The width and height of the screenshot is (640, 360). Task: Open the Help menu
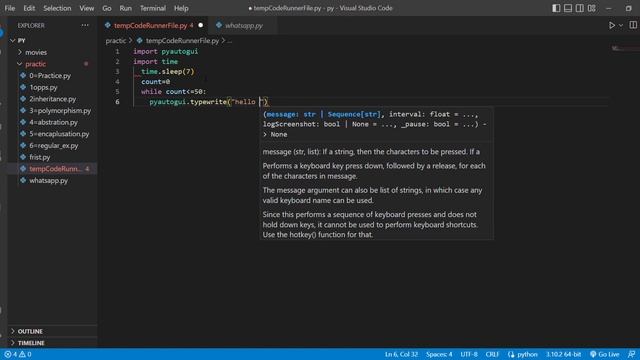[181, 8]
